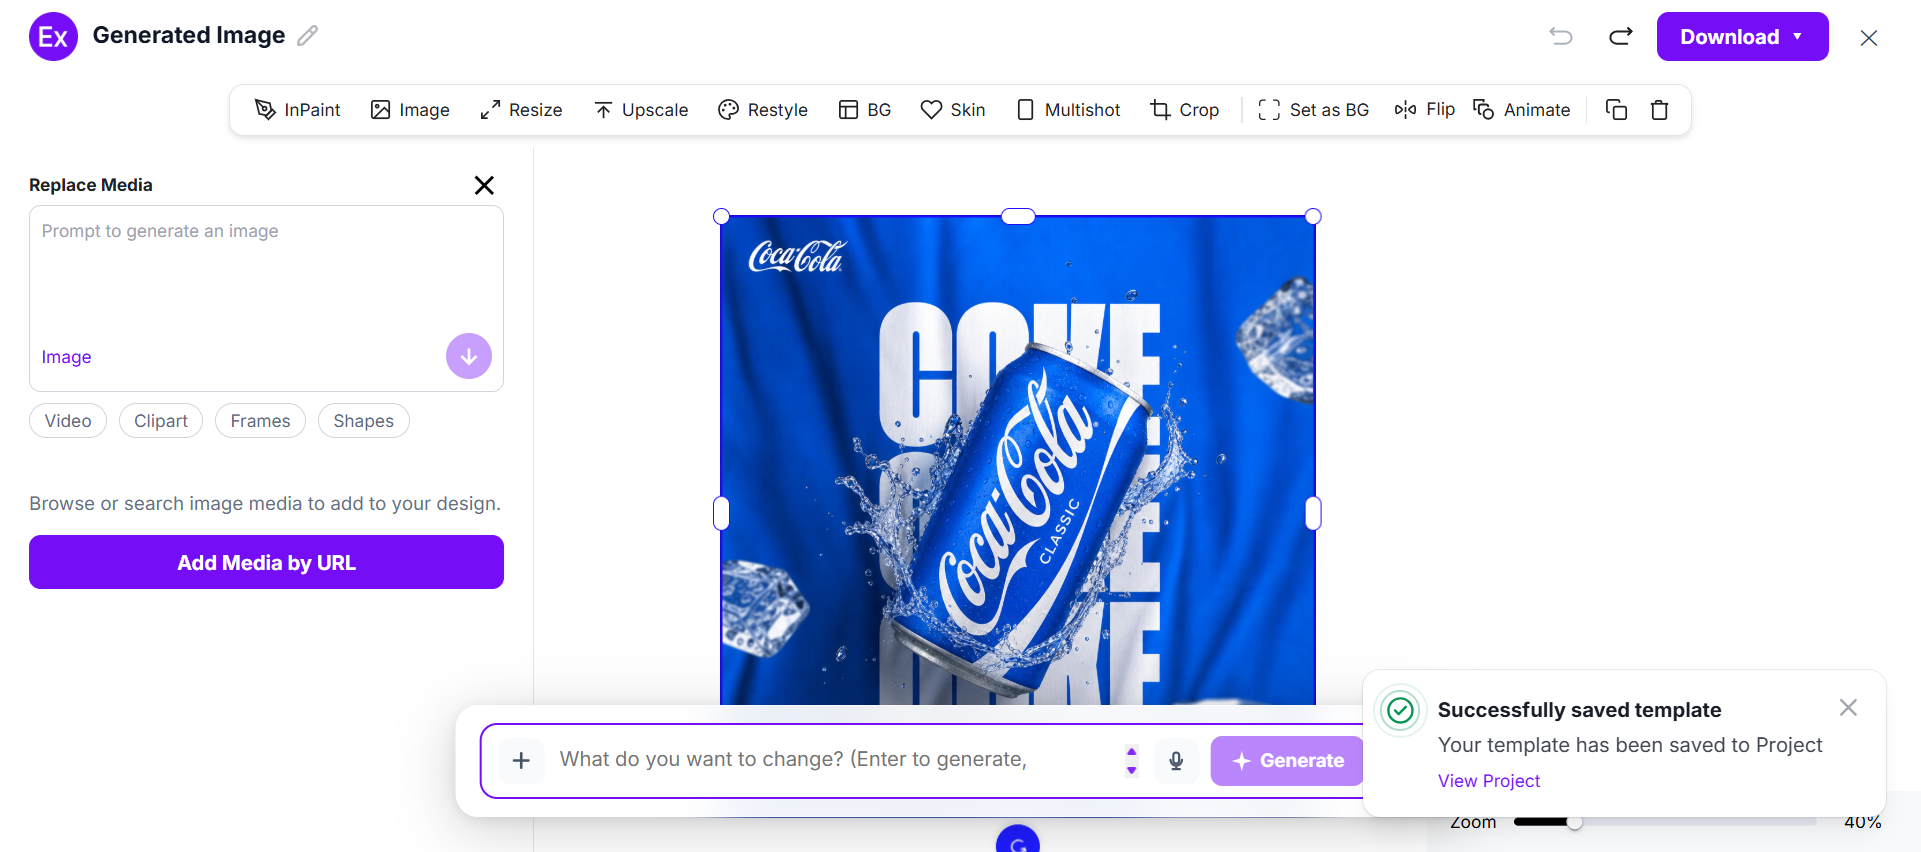This screenshot has height=852, width=1921.
Task: Click the top-right corner resize handle
Action: pyautogui.click(x=1314, y=216)
